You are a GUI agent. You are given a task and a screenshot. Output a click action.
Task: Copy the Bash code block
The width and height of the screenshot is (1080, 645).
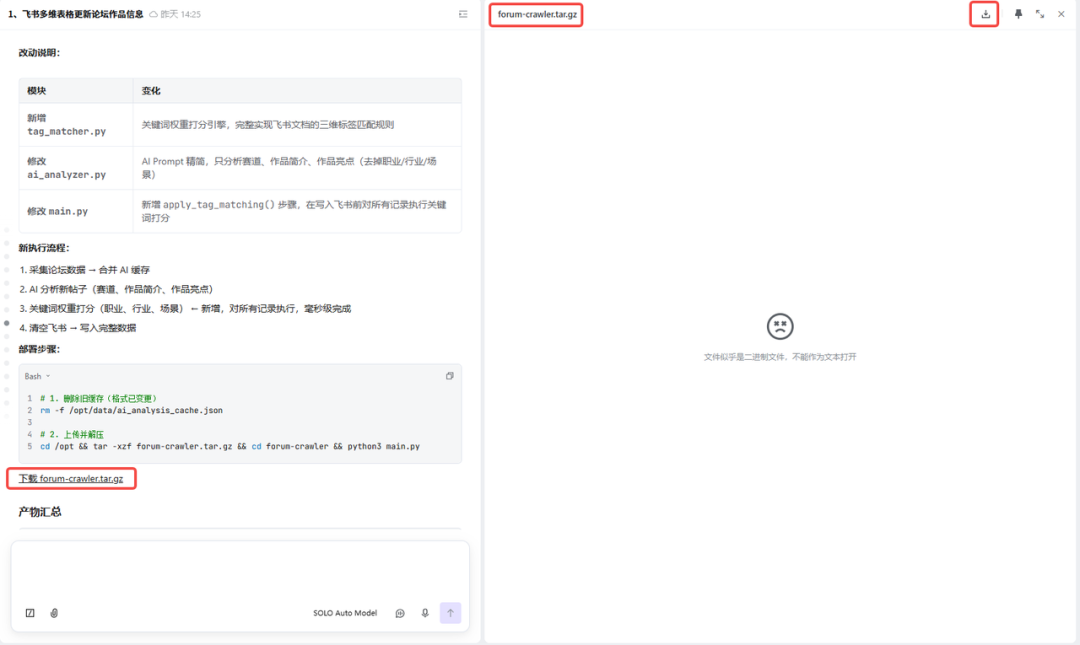coord(450,376)
